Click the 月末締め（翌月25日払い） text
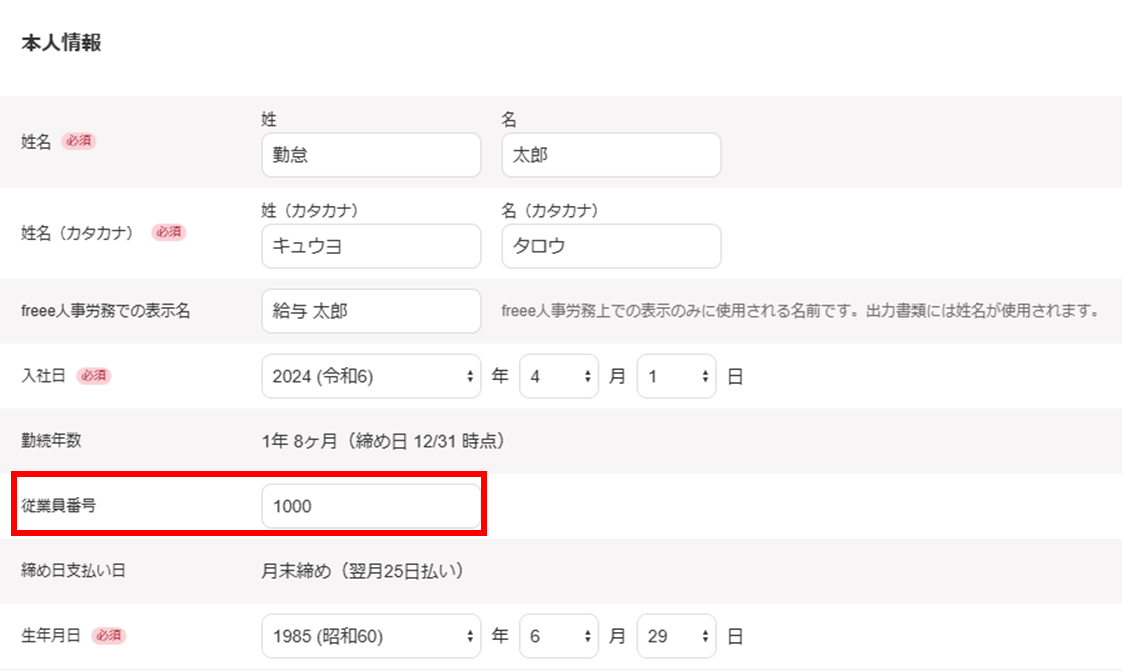This screenshot has width=1122, height=671. click(x=361, y=571)
